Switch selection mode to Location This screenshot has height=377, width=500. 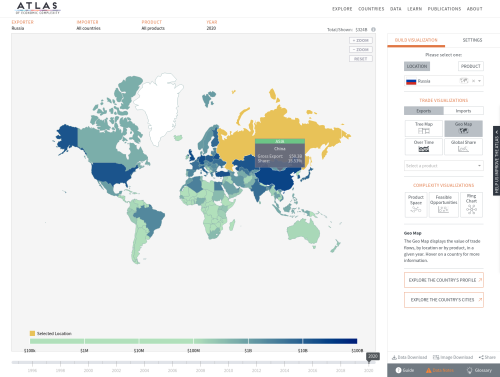[417, 66]
